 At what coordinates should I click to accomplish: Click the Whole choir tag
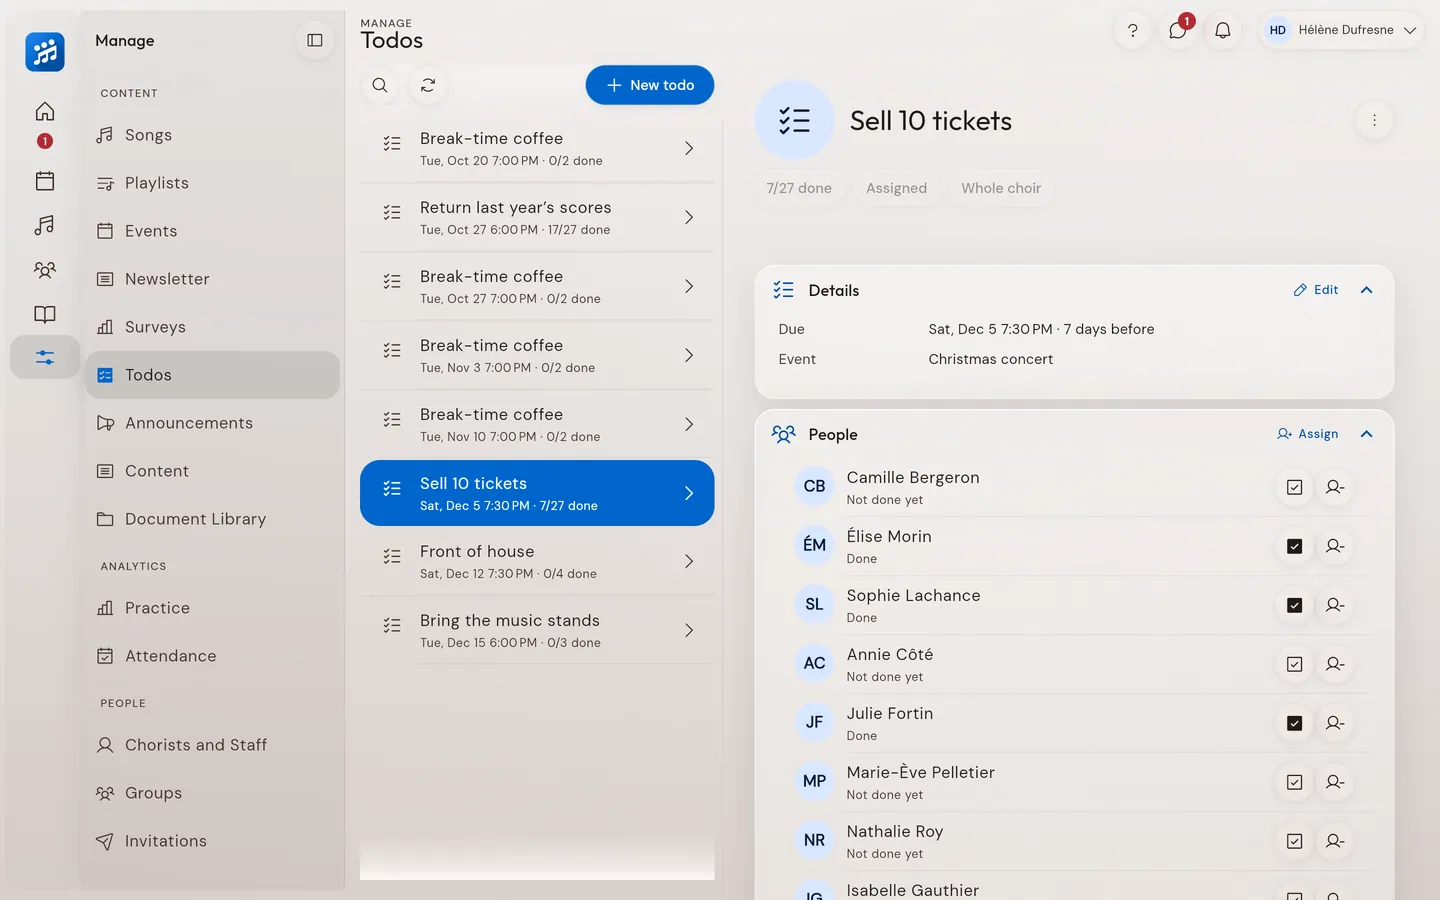(1001, 188)
